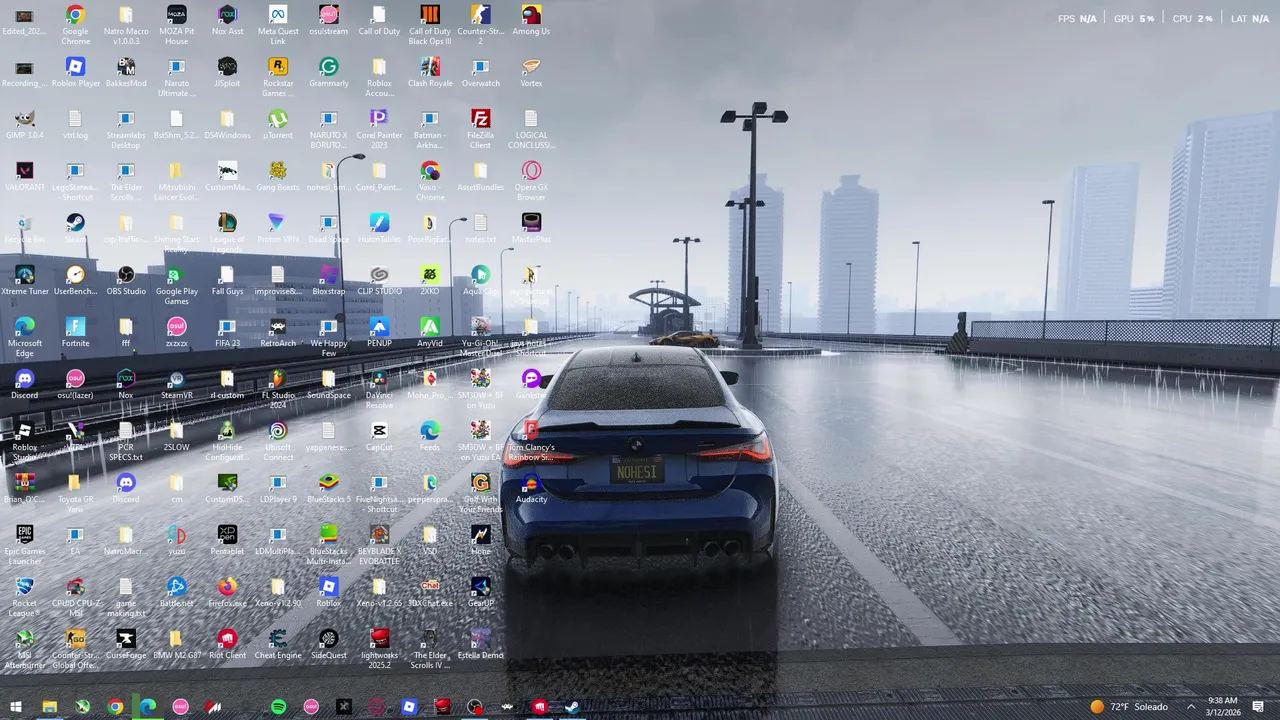Launch Battle.net desktop shortcut

click(176, 592)
